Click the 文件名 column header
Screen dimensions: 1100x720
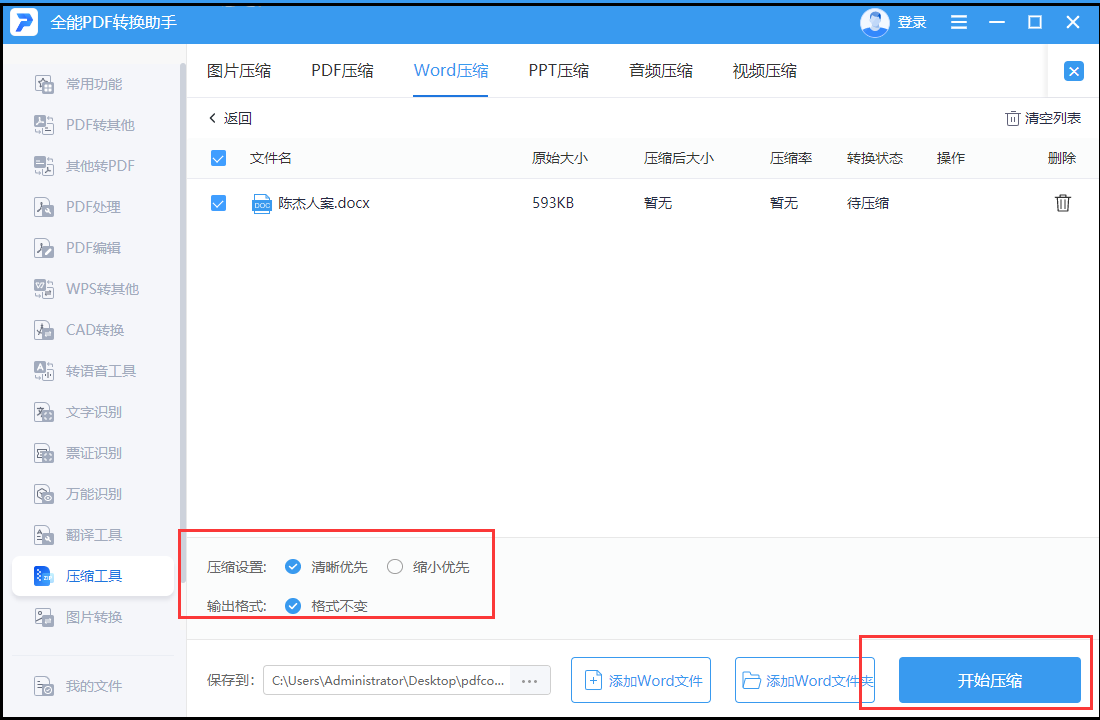270,158
